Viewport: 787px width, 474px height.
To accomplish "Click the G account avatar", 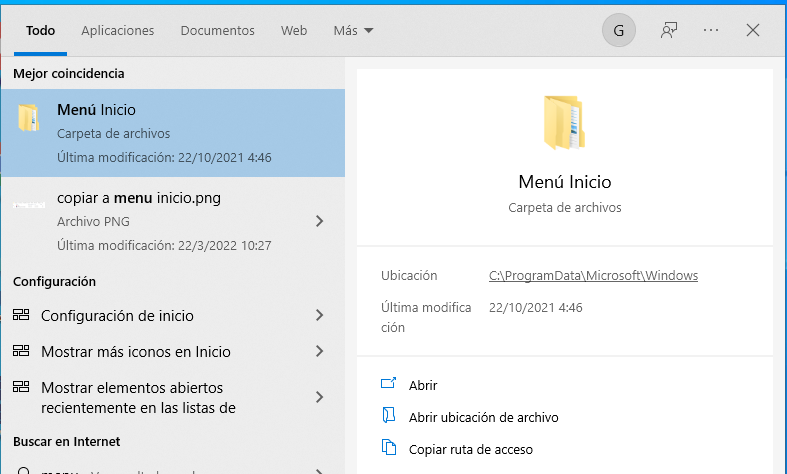I will point(619,30).
